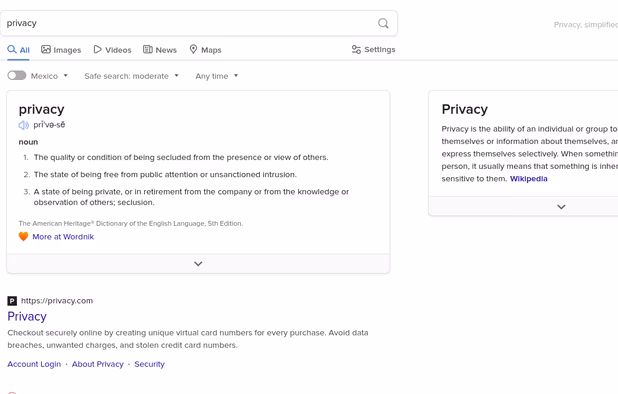Open the Settings menu
The width and height of the screenshot is (618, 394).
pos(373,50)
